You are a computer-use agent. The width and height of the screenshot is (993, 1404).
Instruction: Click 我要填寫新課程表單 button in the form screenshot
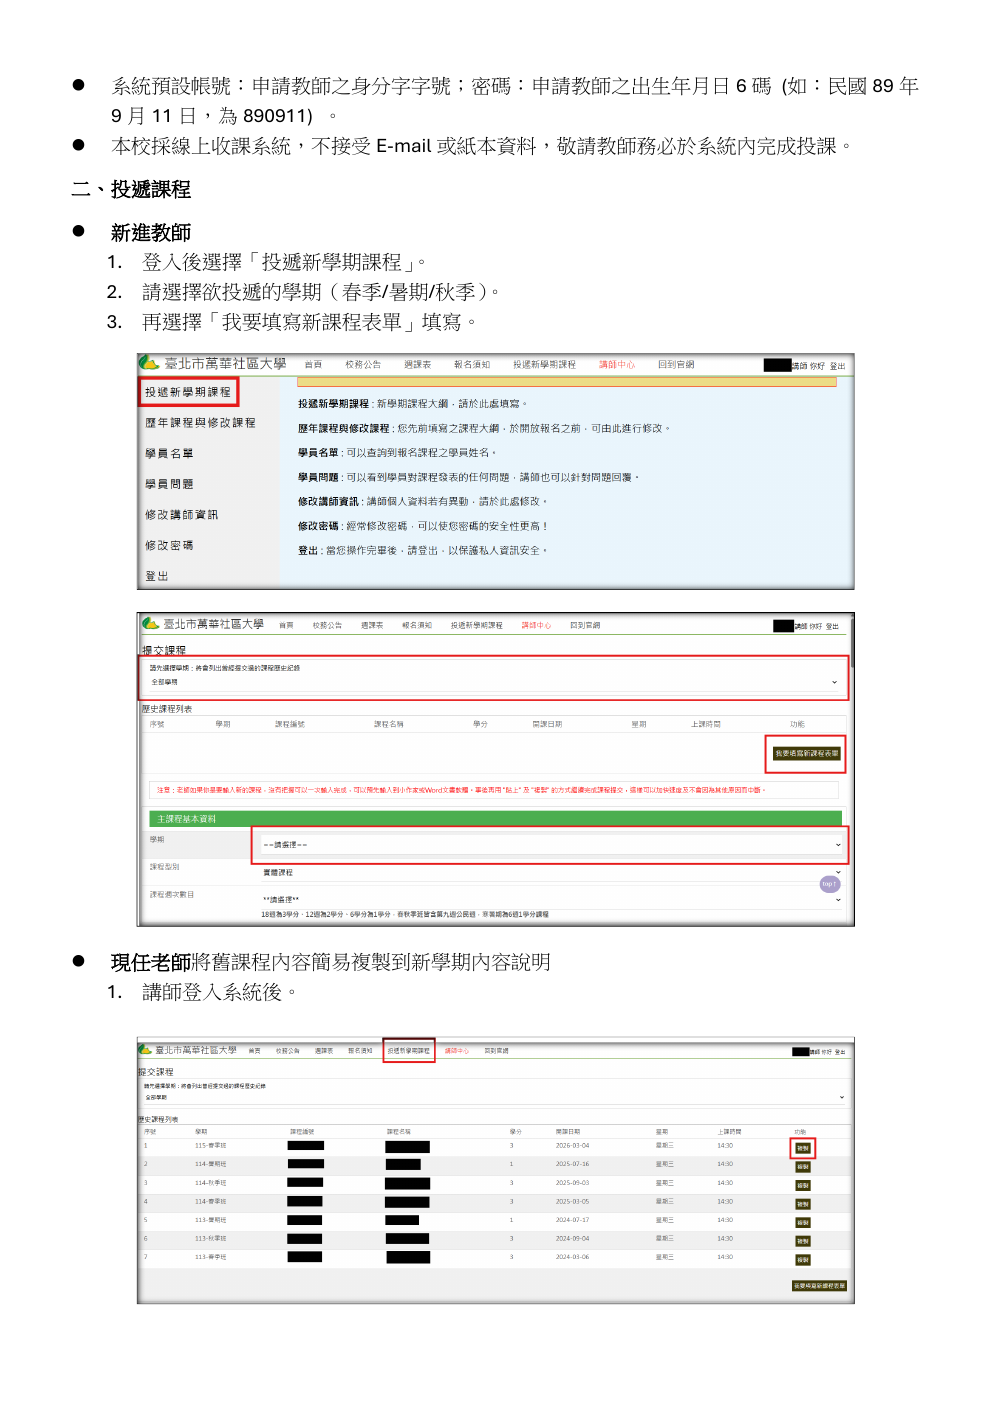806,754
